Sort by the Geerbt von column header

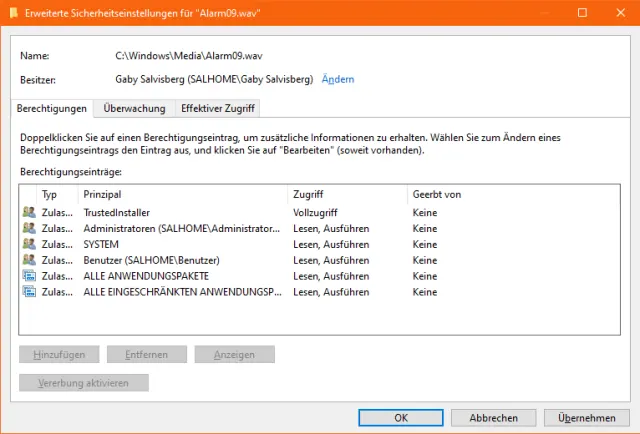point(437,194)
